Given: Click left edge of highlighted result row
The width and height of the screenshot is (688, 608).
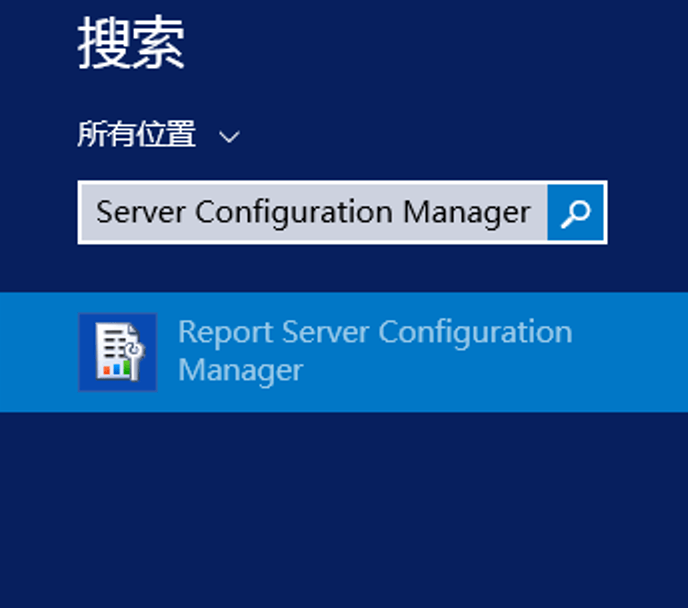Looking at the screenshot, I should coord(37,352).
